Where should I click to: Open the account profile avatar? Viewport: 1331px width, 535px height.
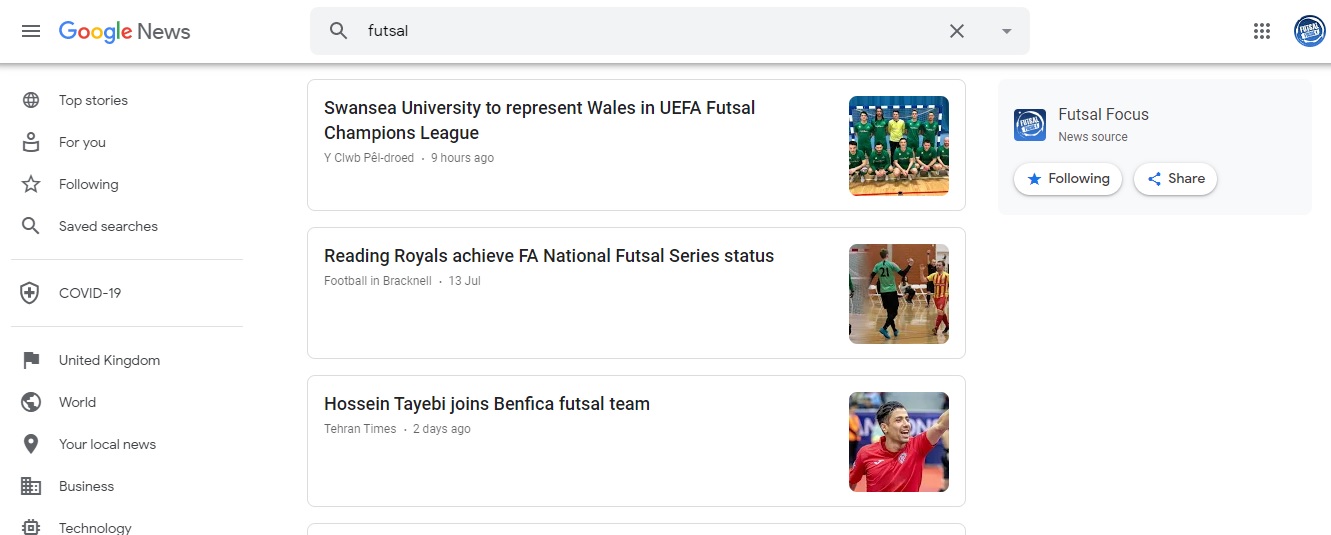point(1309,31)
